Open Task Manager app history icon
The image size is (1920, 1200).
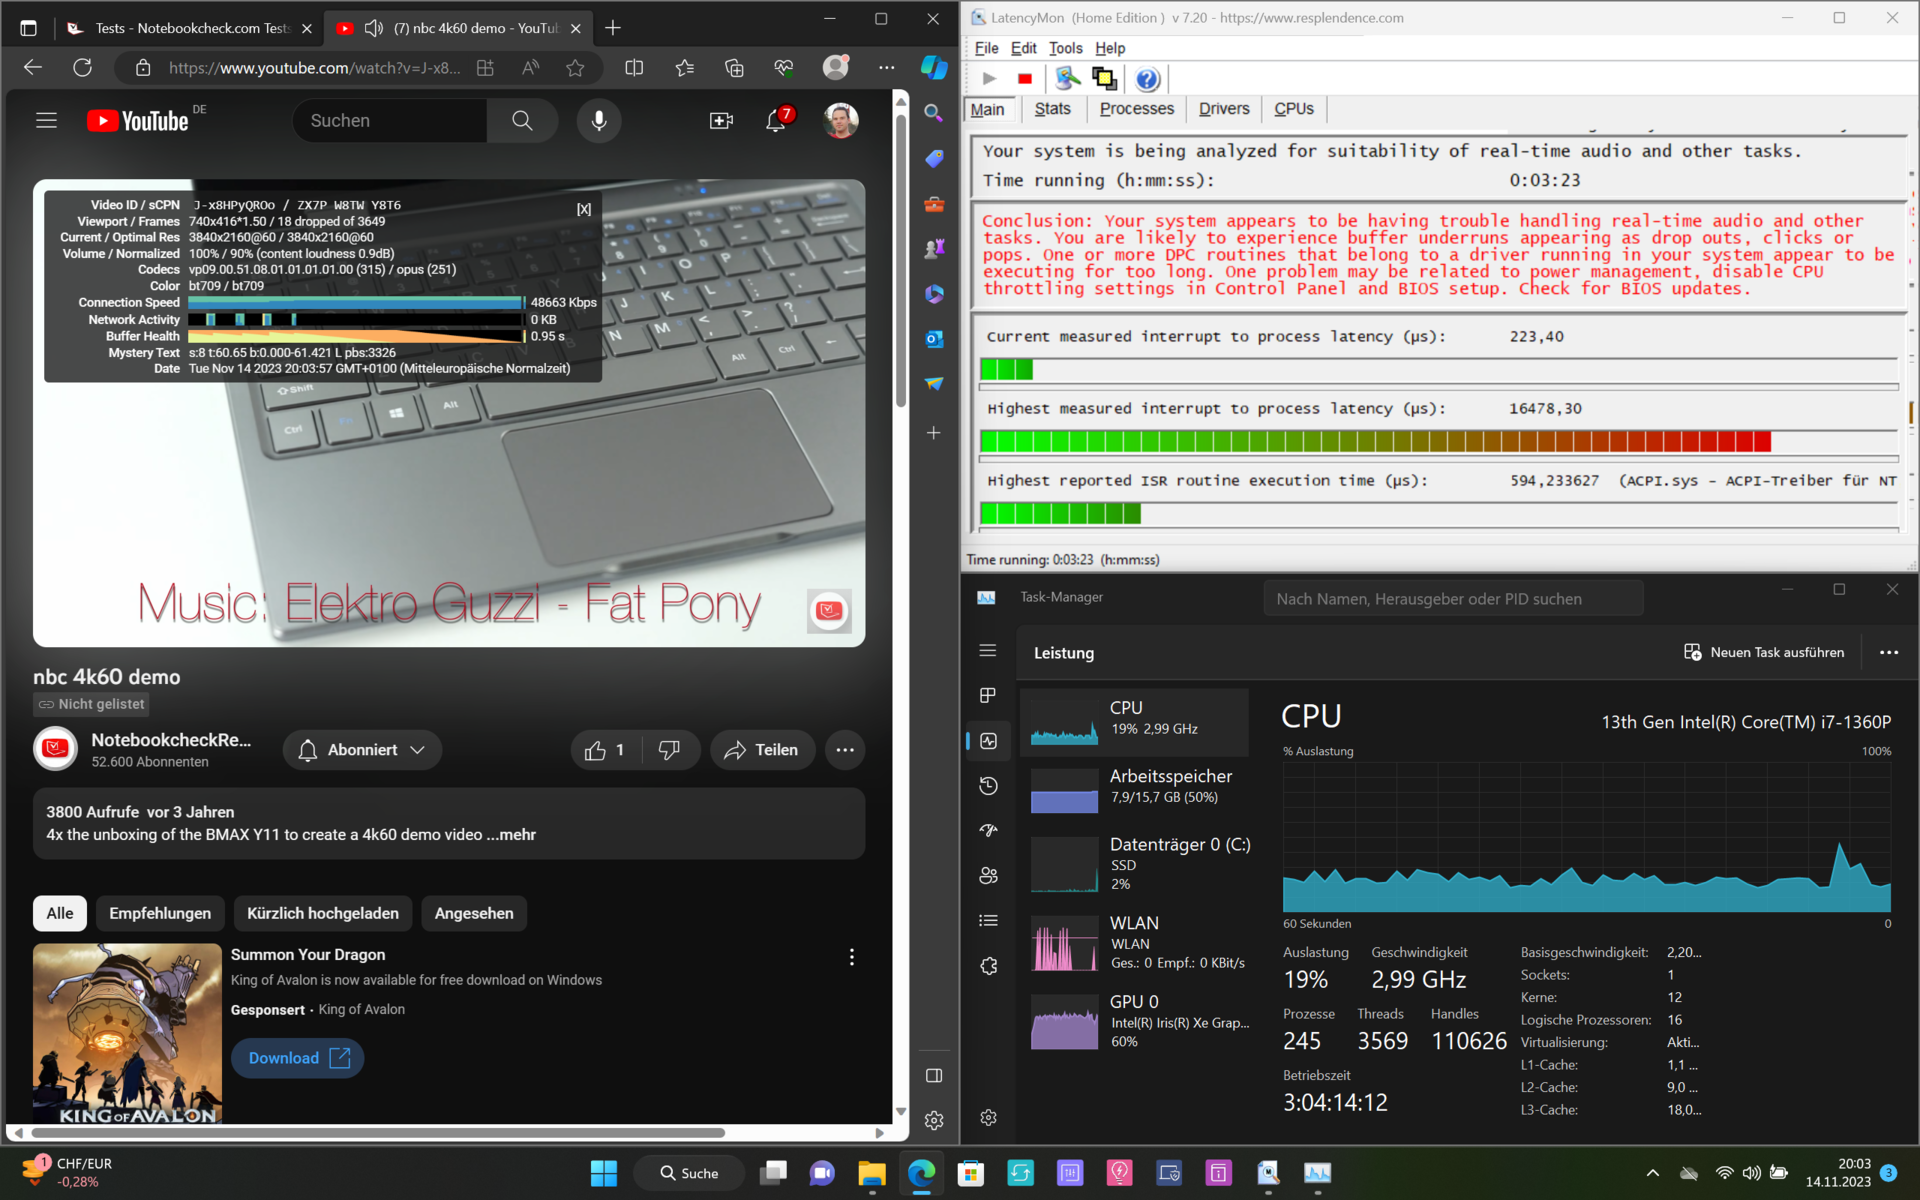point(988,786)
